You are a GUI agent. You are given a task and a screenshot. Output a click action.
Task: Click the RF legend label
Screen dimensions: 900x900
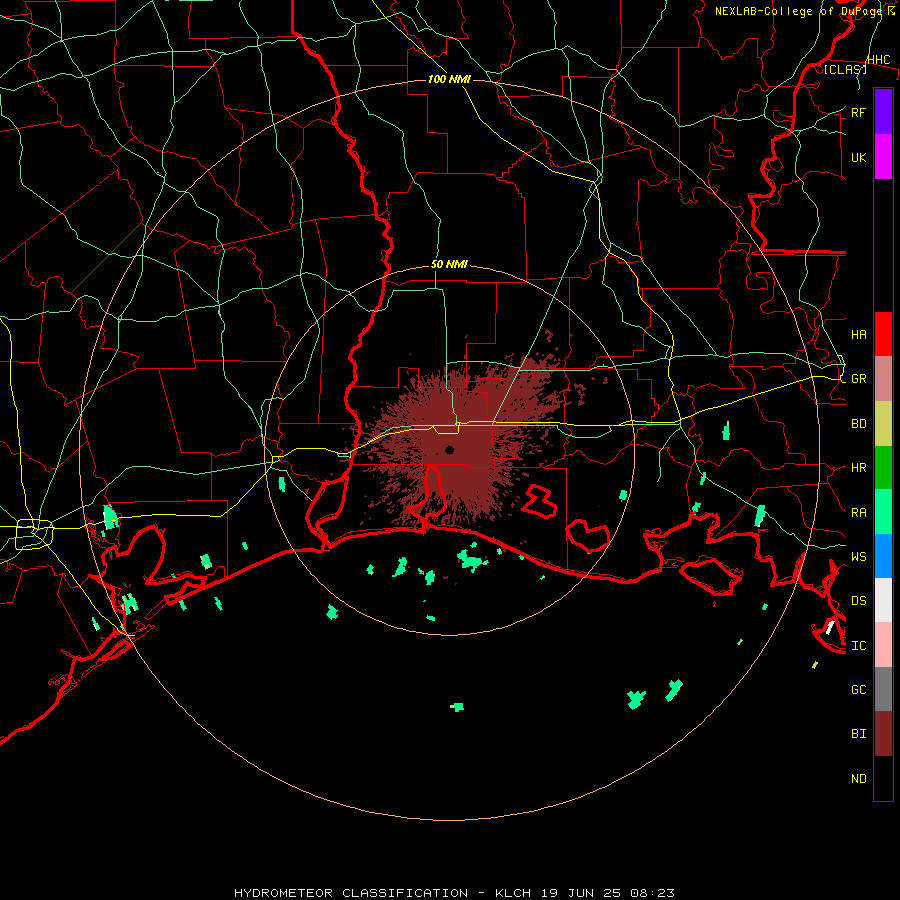click(x=858, y=112)
